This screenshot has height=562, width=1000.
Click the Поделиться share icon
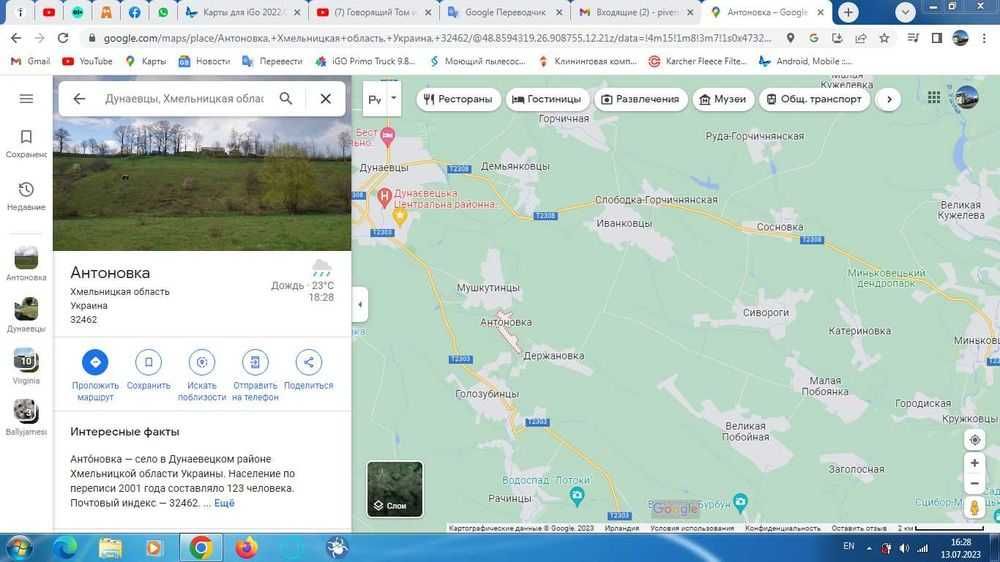(309, 362)
